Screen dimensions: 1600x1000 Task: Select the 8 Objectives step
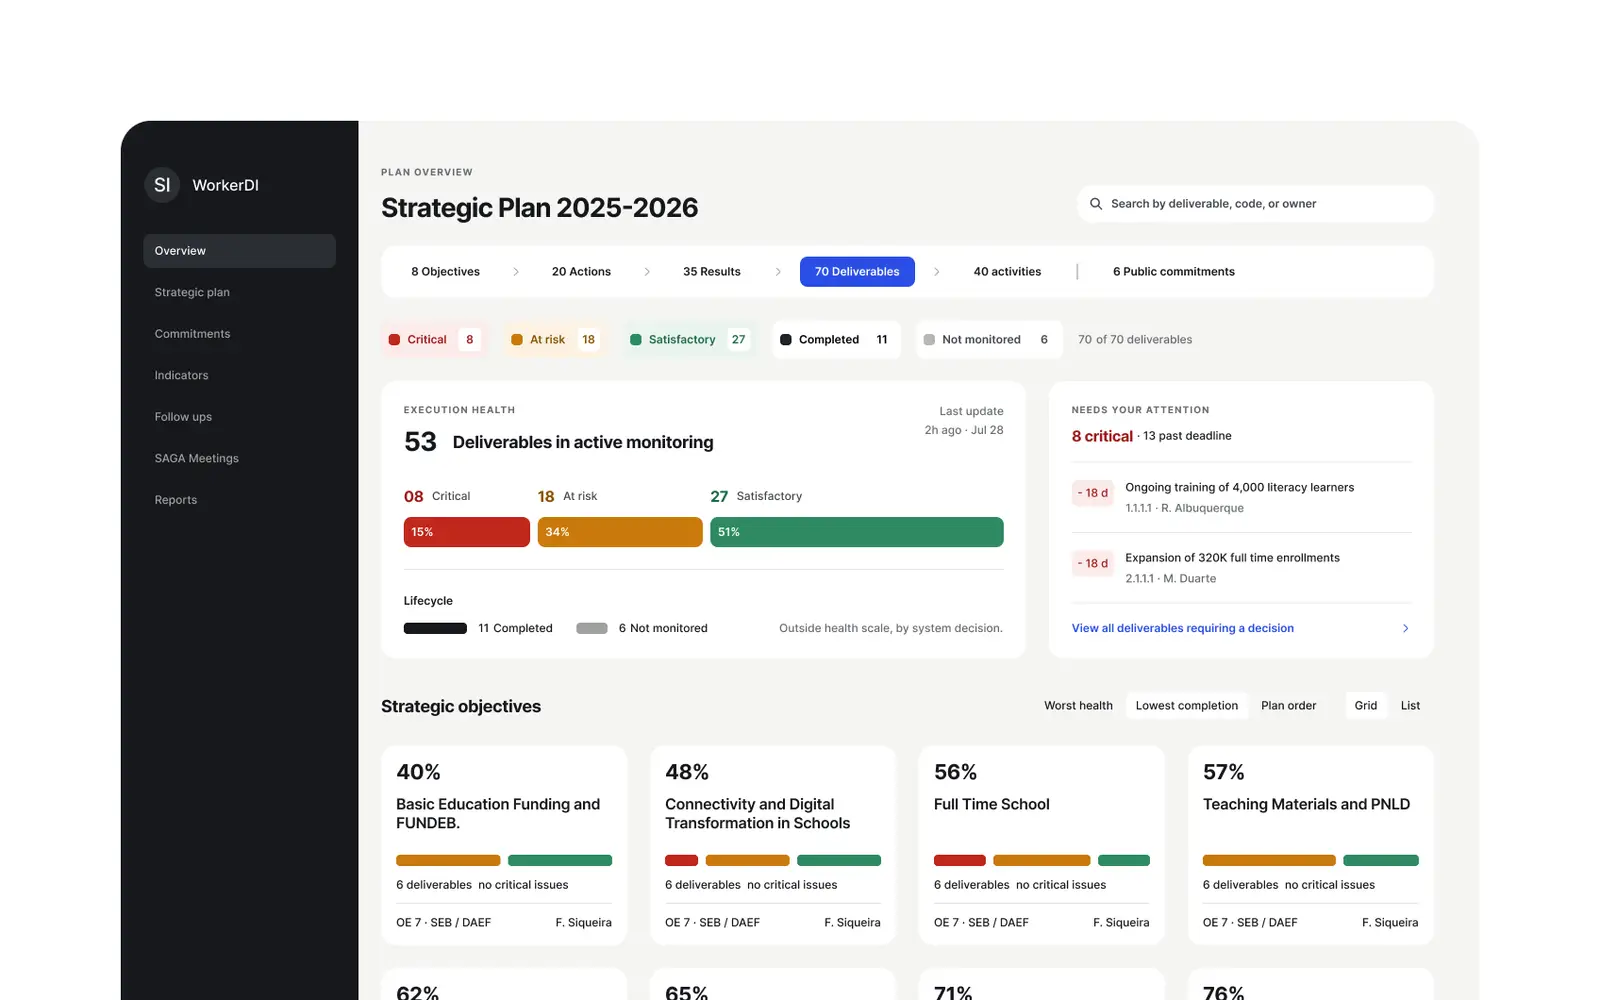click(445, 272)
